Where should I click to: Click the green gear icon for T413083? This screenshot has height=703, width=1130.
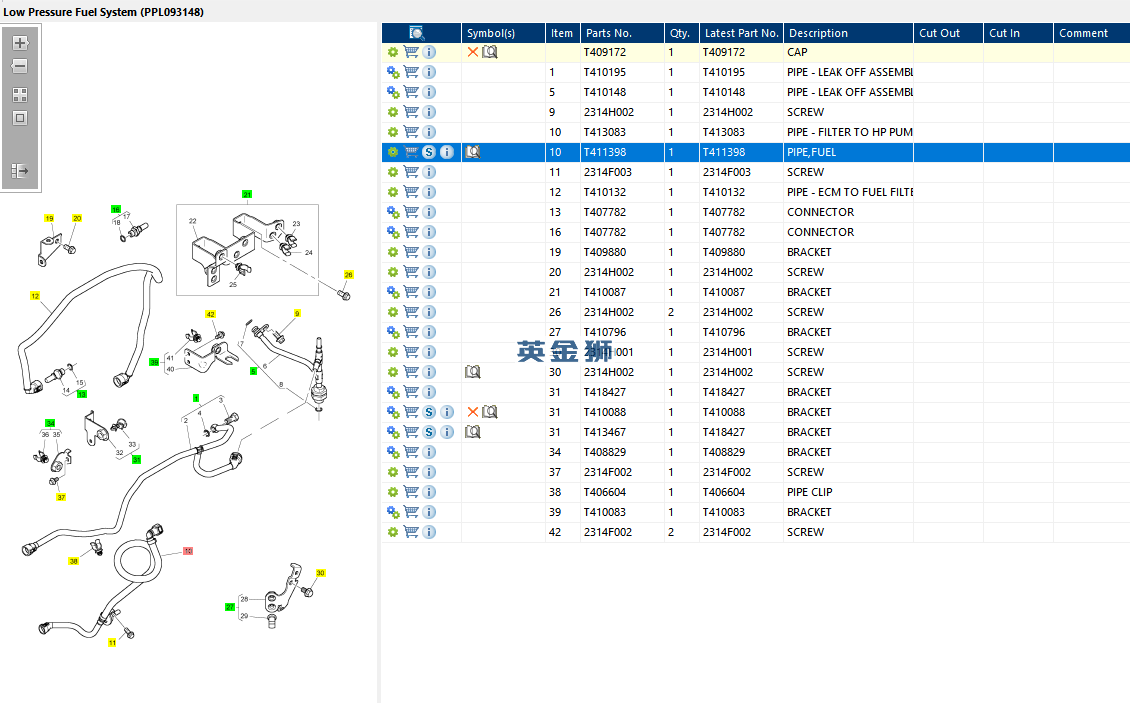393,132
